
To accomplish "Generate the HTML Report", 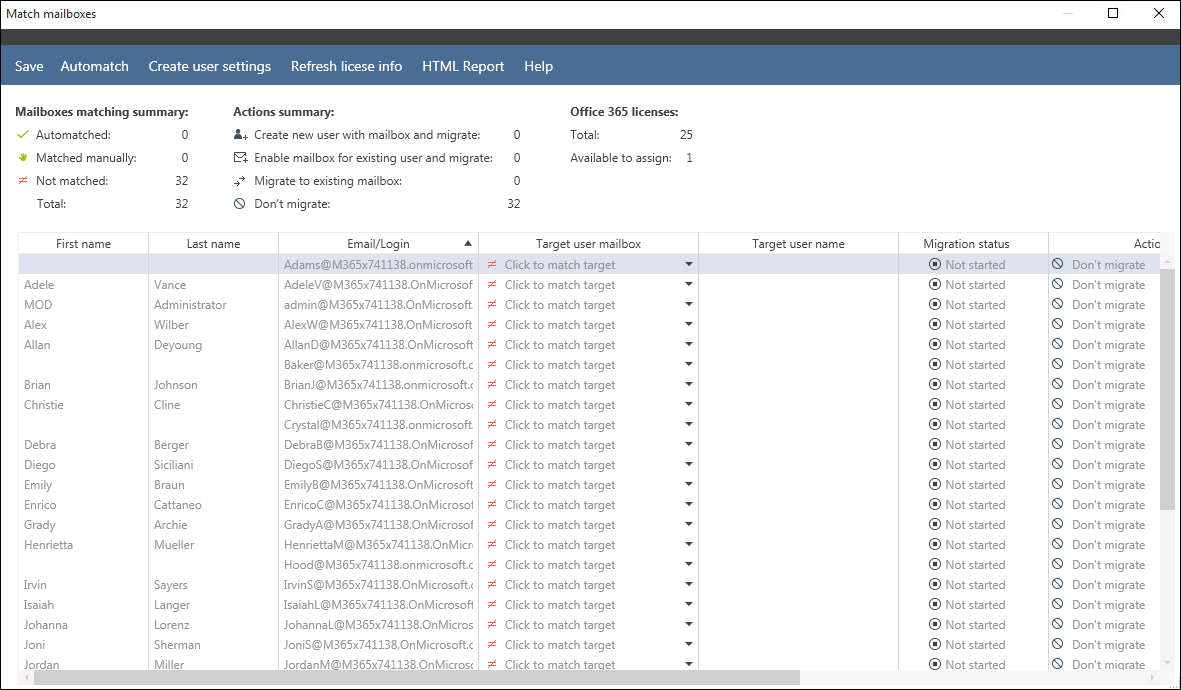I will (463, 66).
